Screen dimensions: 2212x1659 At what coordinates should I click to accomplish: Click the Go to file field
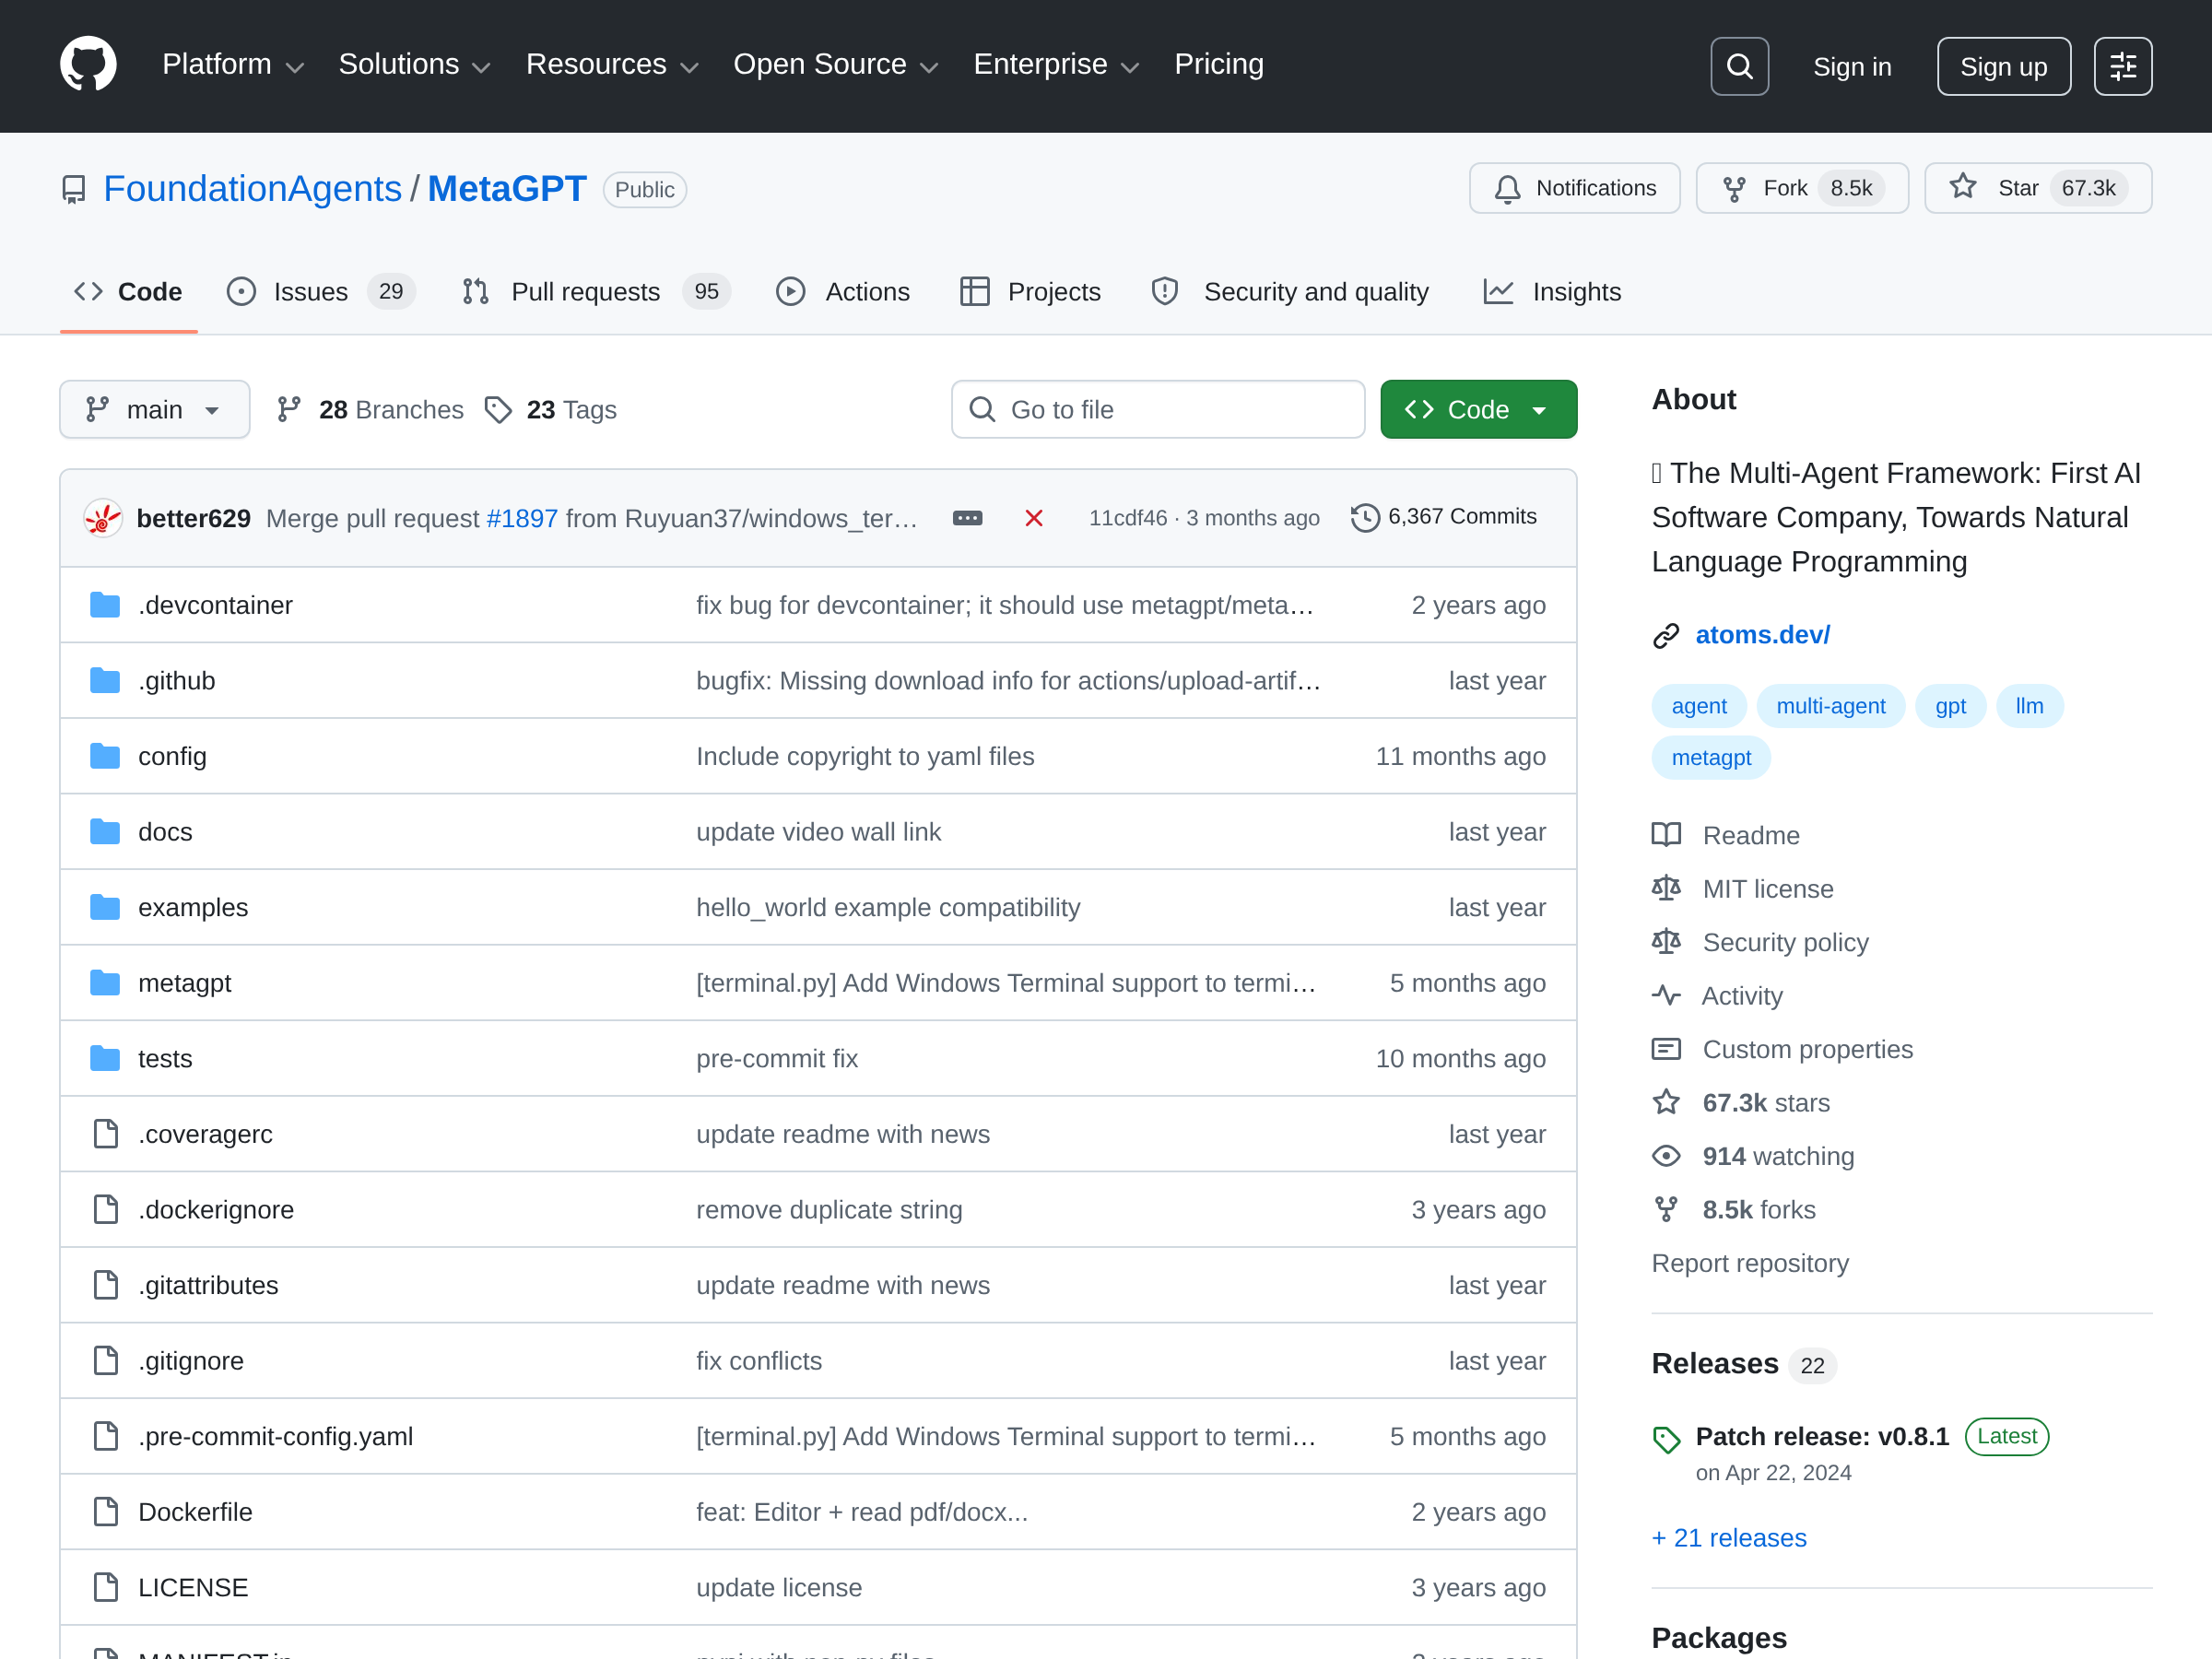pyautogui.click(x=1158, y=409)
